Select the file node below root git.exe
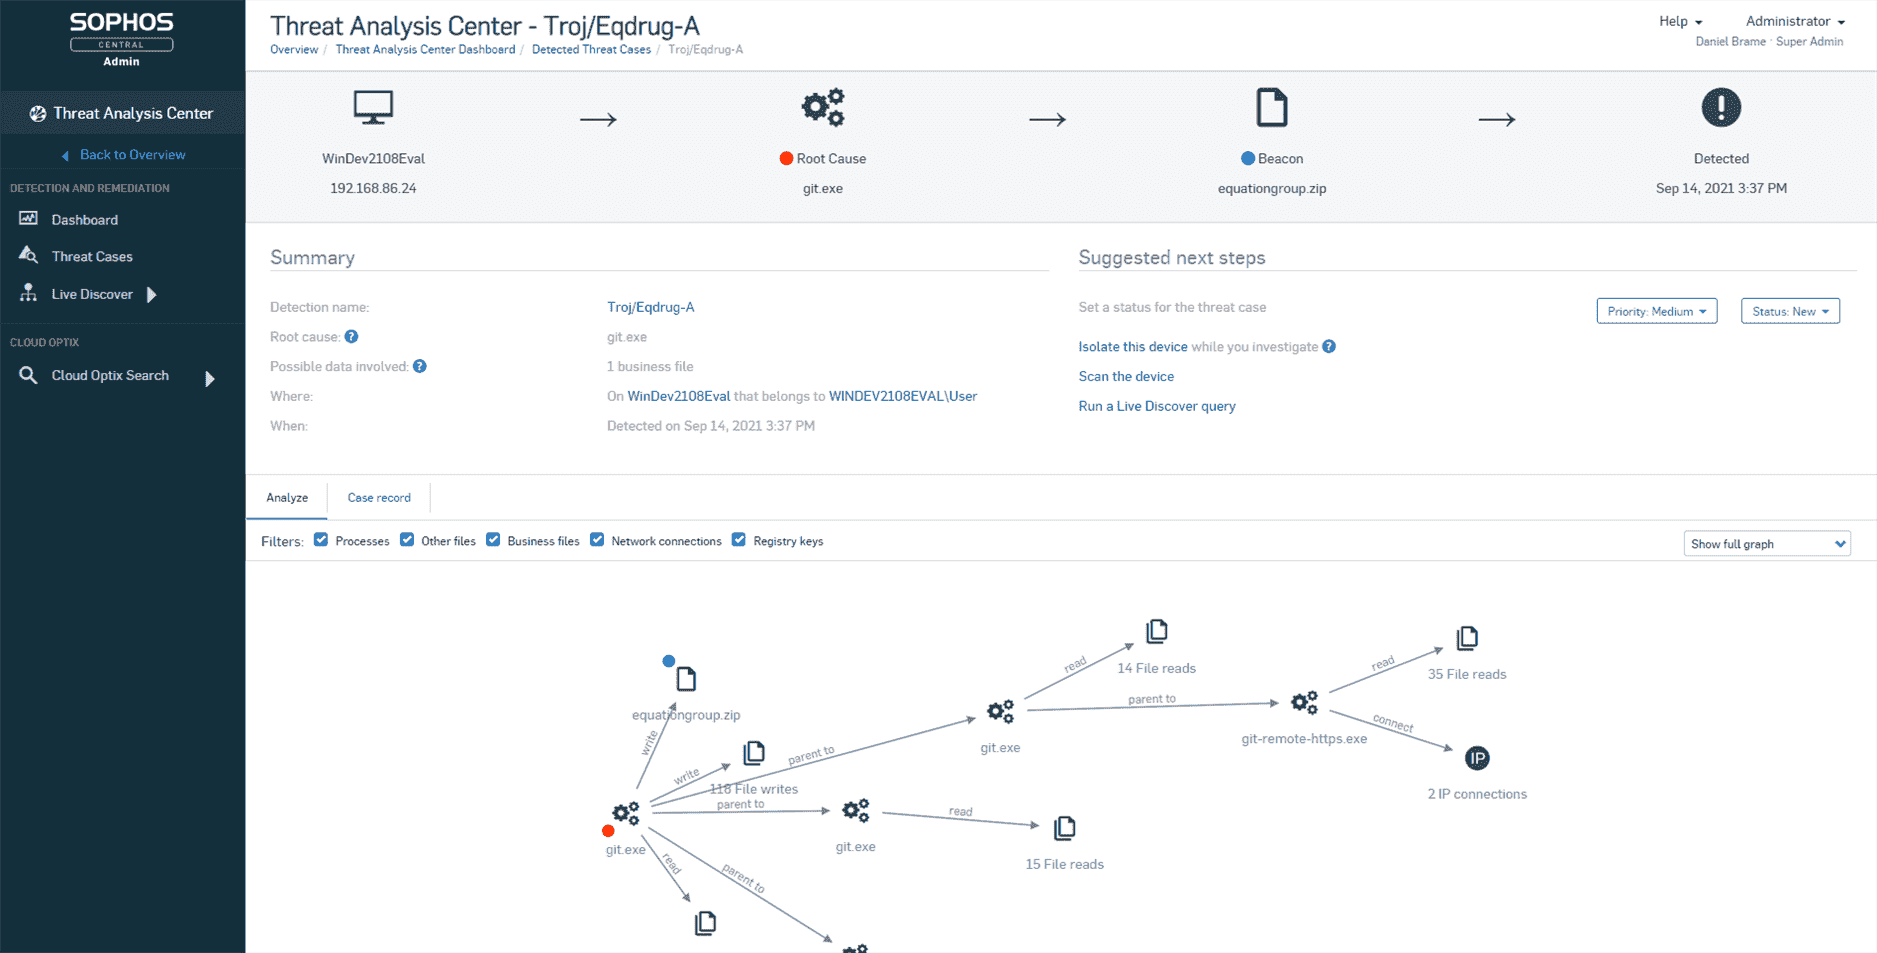1877x953 pixels. (705, 923)
